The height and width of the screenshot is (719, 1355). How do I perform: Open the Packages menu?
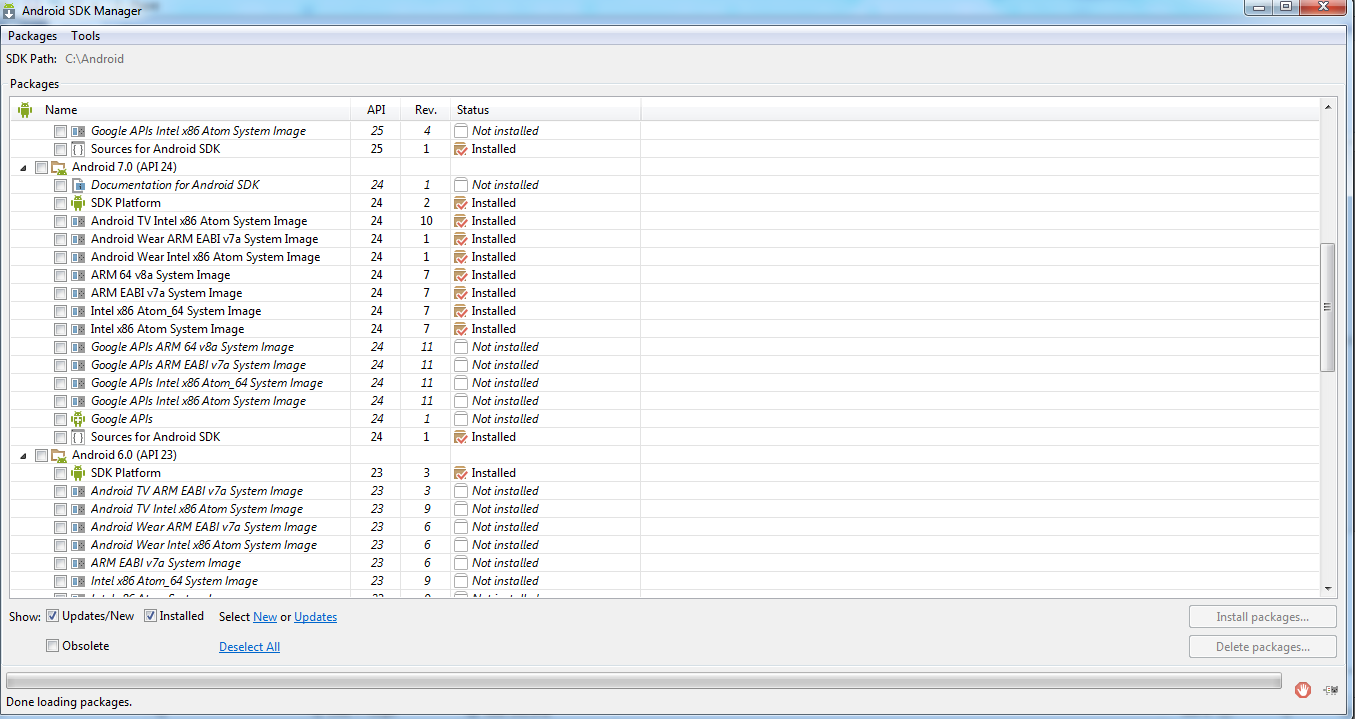(33, 36)
